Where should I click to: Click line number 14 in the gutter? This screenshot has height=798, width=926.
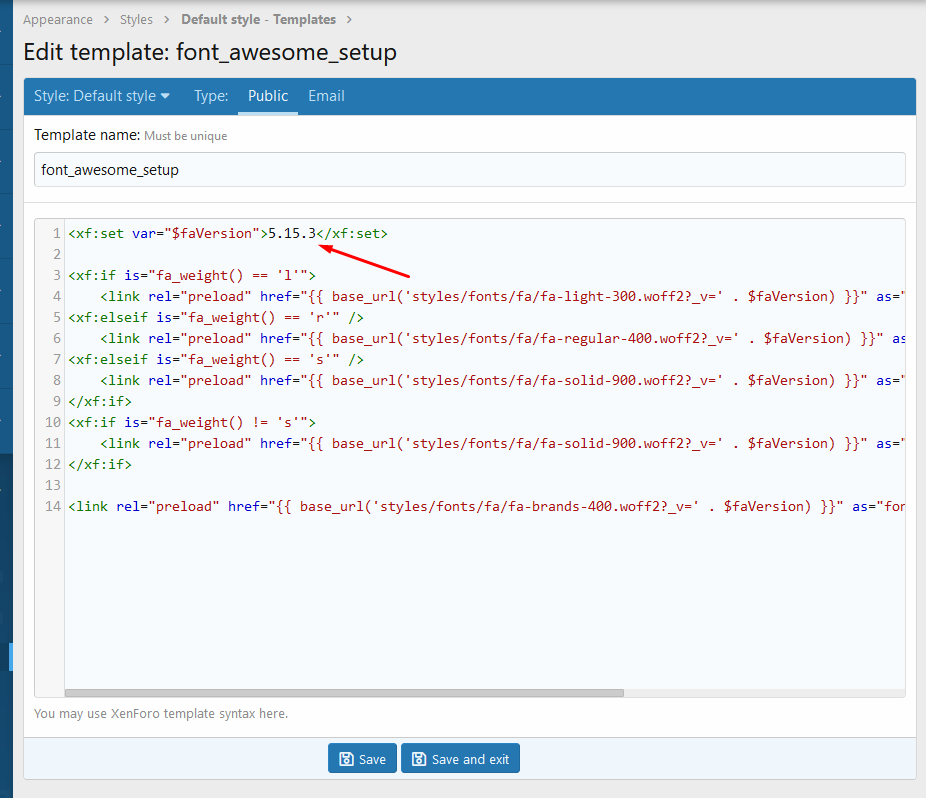[x=53, y=506]
